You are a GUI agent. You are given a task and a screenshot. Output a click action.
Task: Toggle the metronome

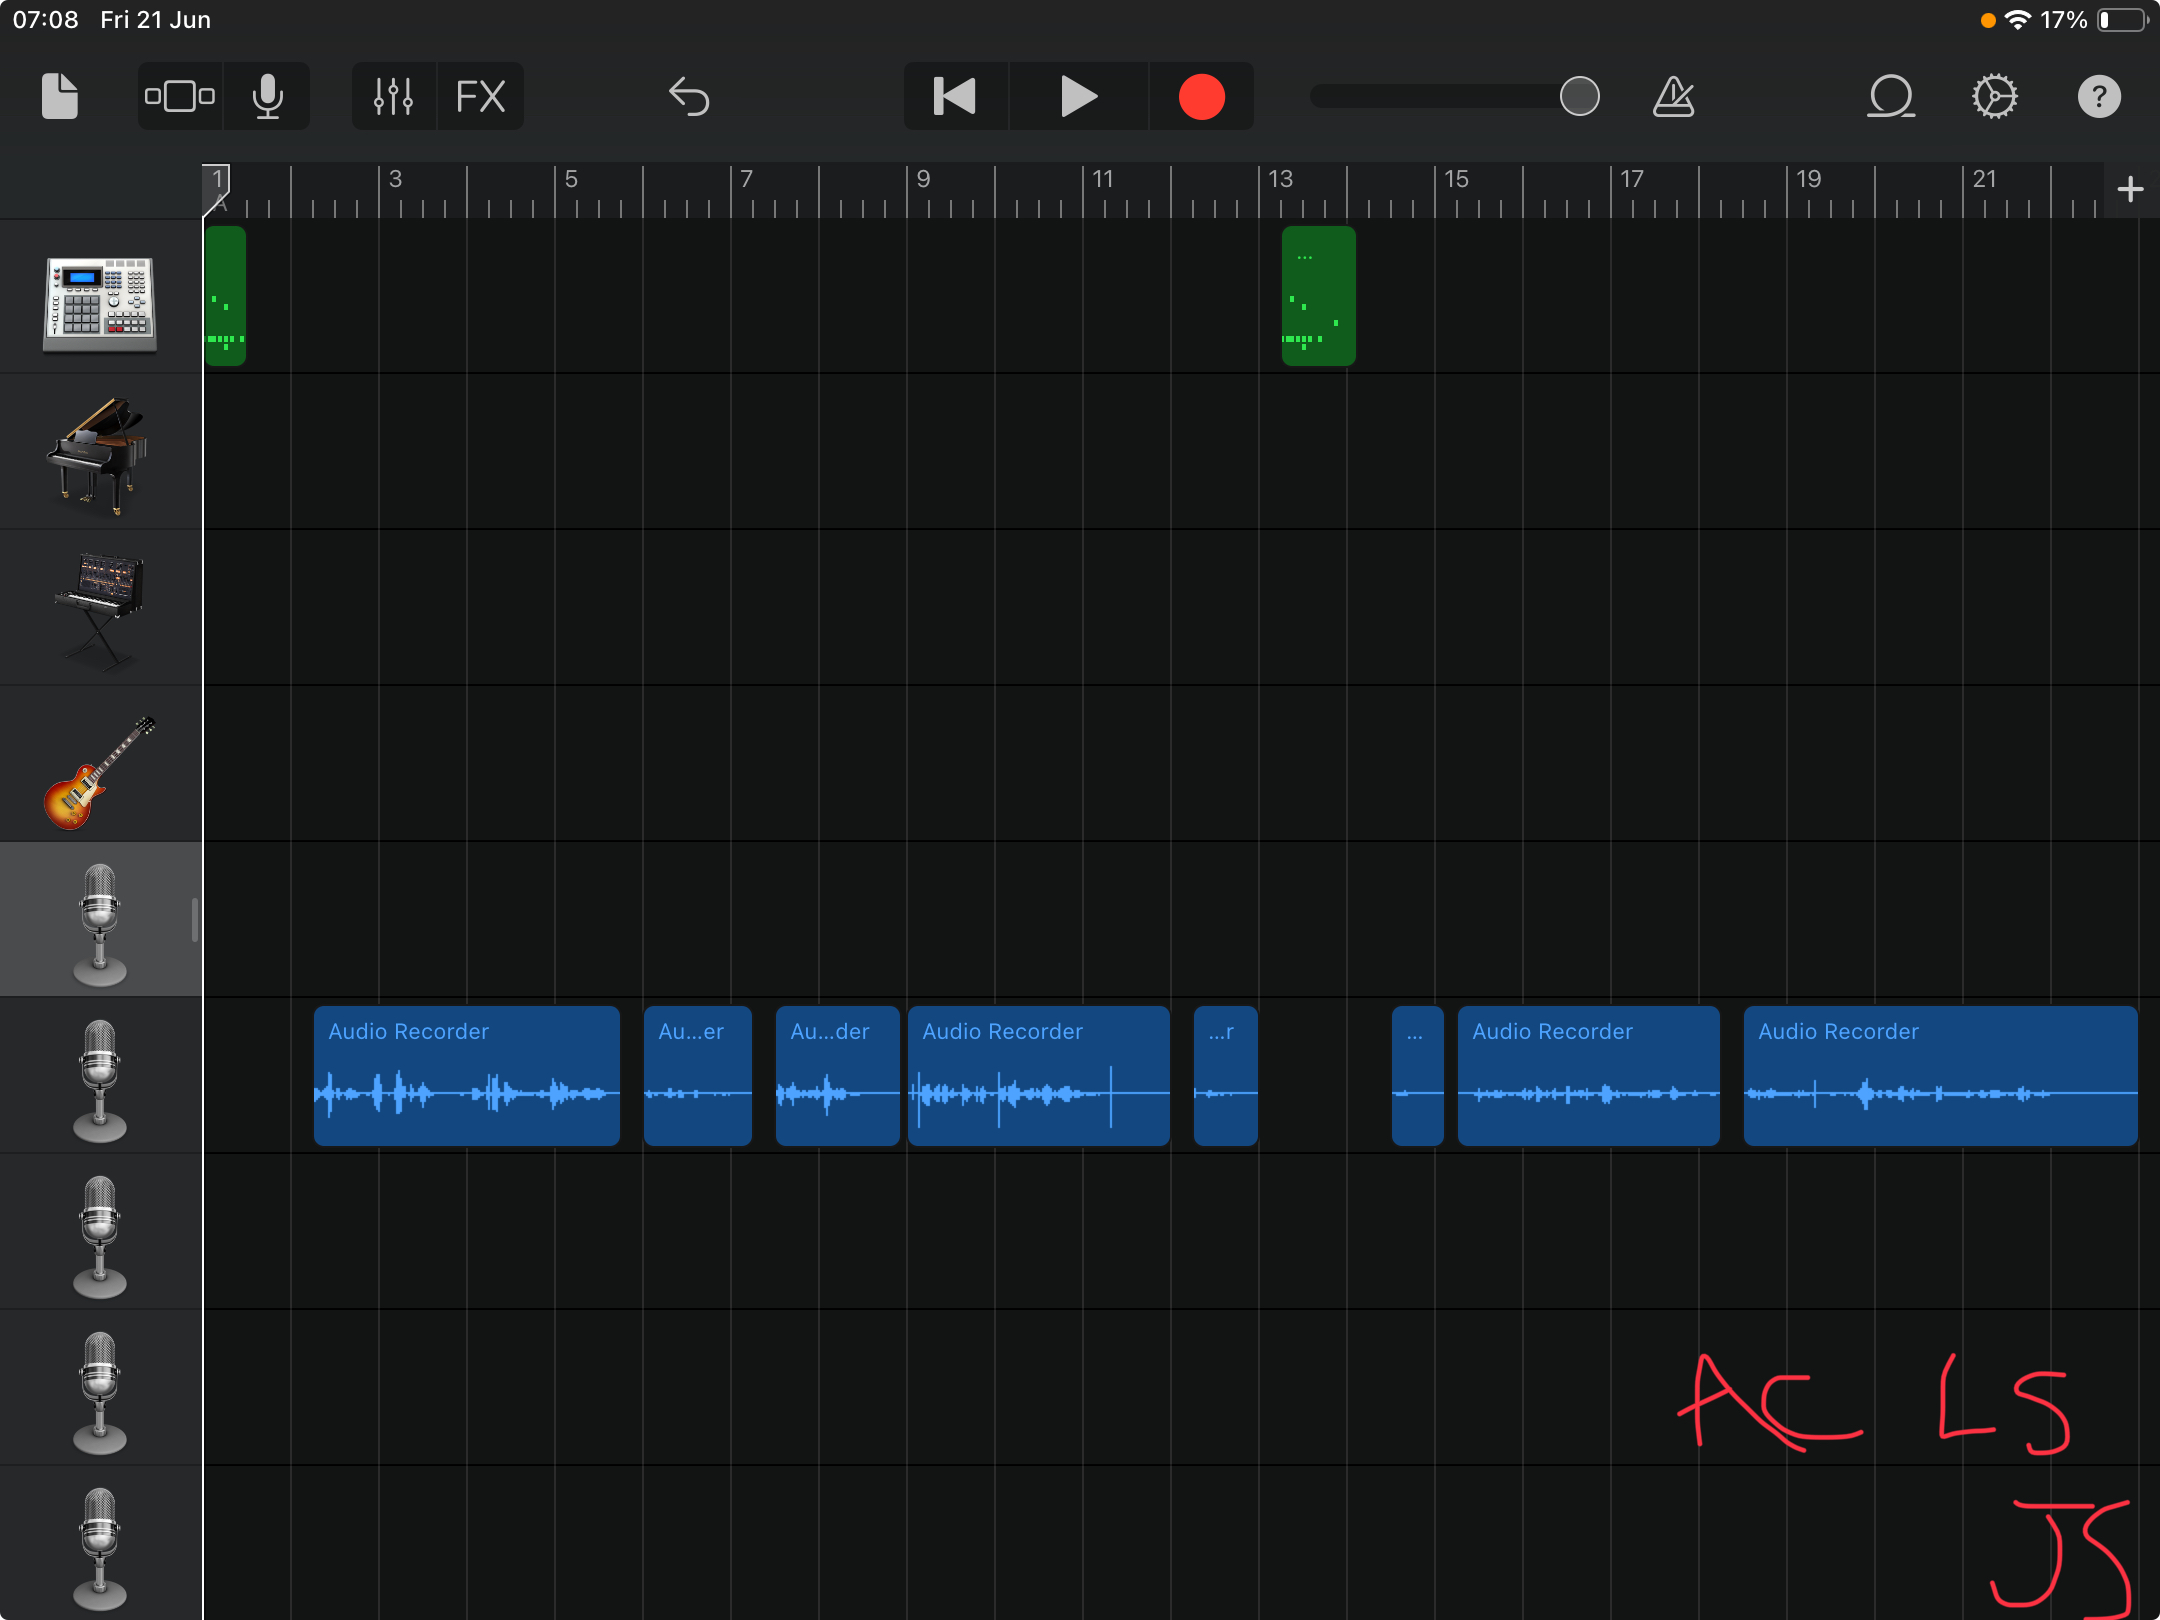pos(1673,96)
